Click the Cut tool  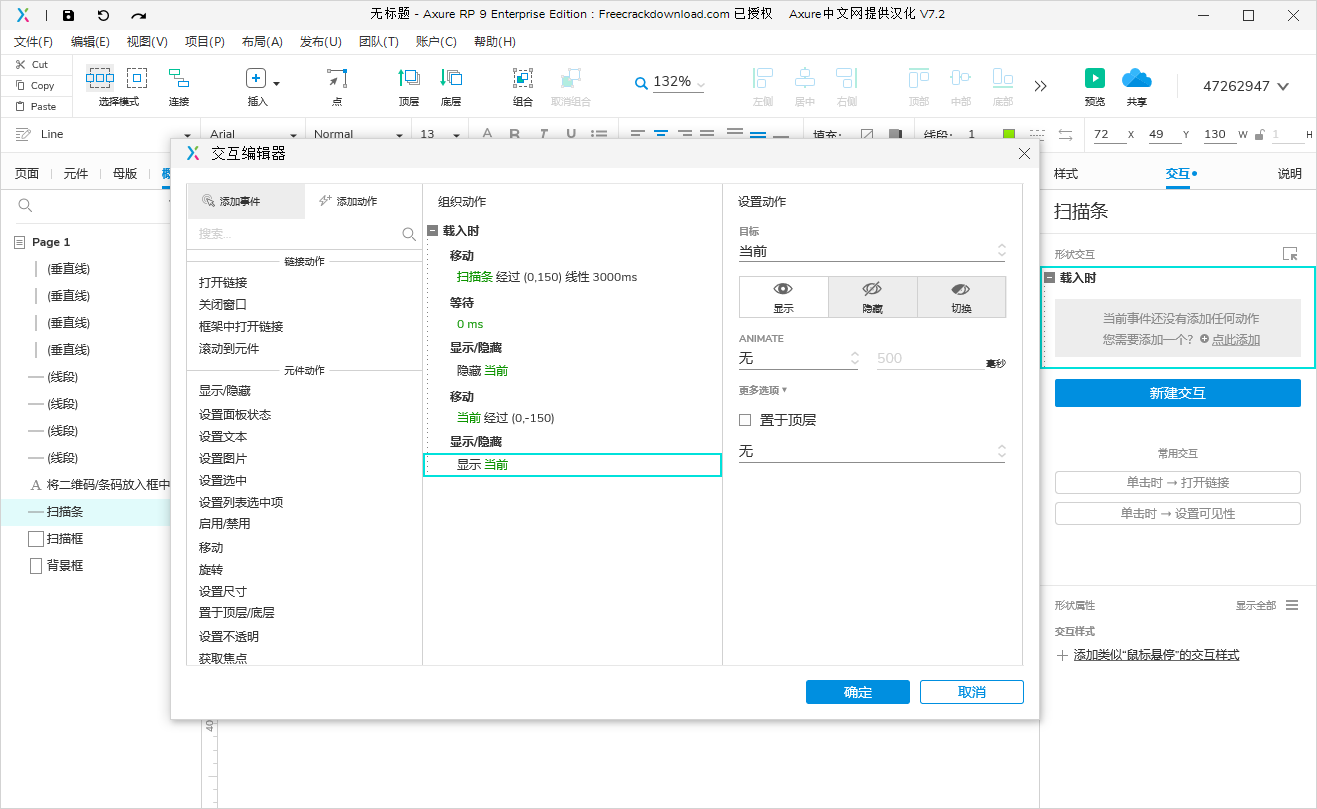tap(33, 64)
